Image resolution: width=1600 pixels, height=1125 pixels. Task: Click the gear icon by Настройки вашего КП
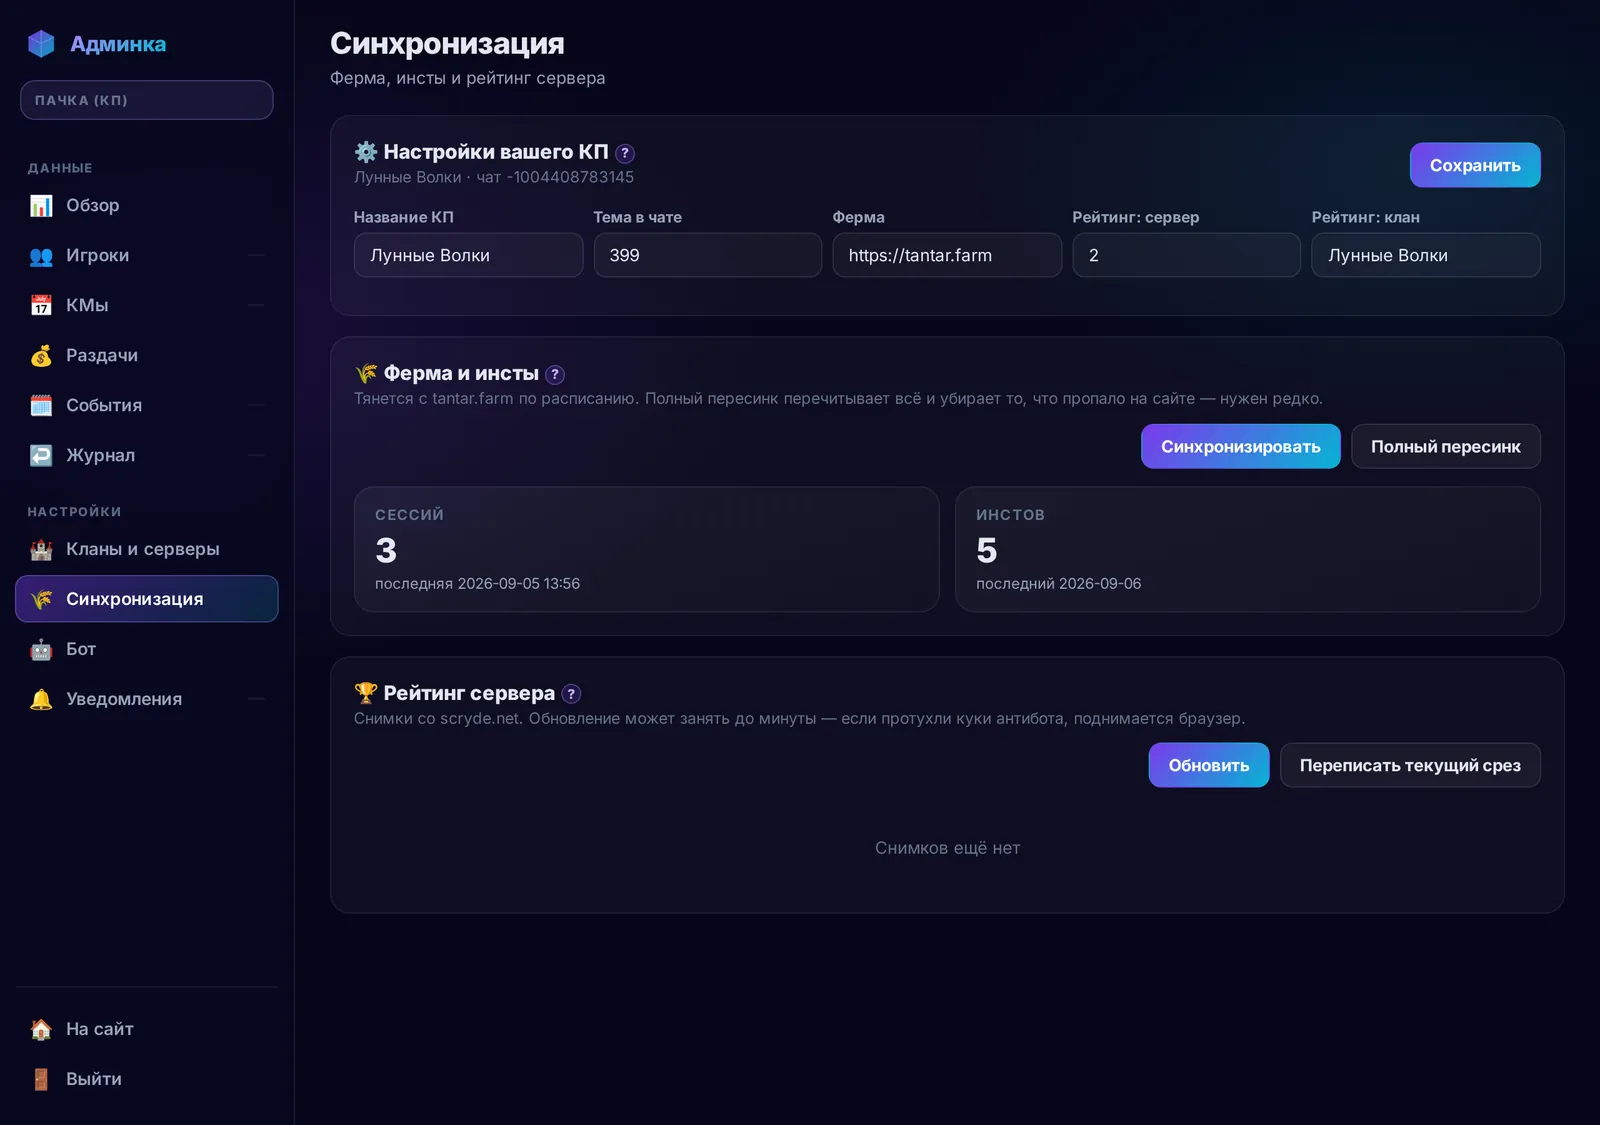pos(366,152)
